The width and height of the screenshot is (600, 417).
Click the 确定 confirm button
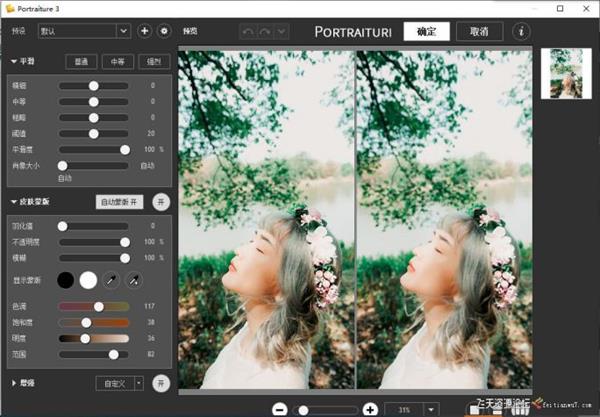(x=426, y=31)
